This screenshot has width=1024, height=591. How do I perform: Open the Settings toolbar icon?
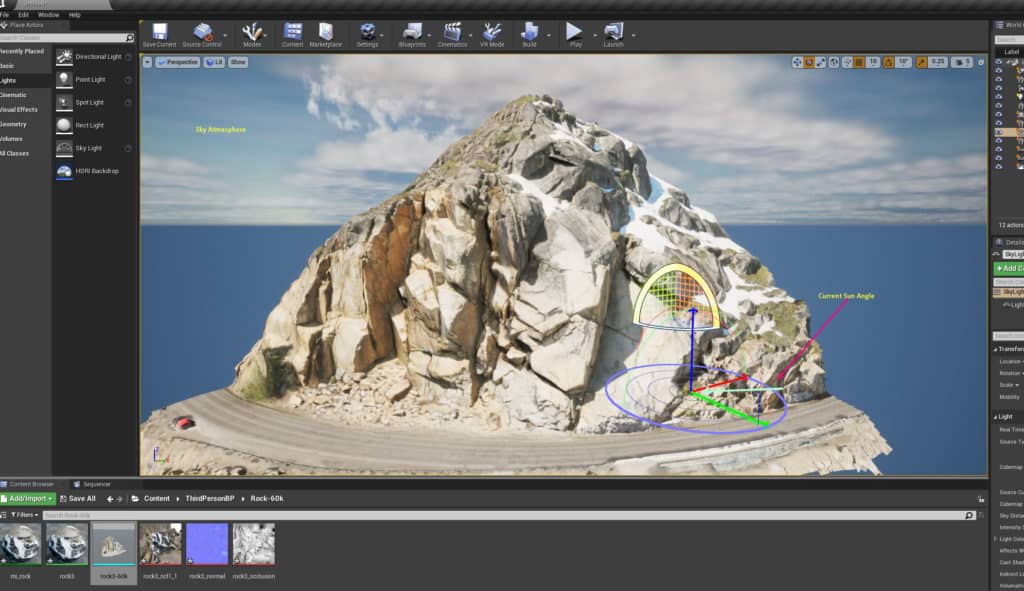[367, 35]
